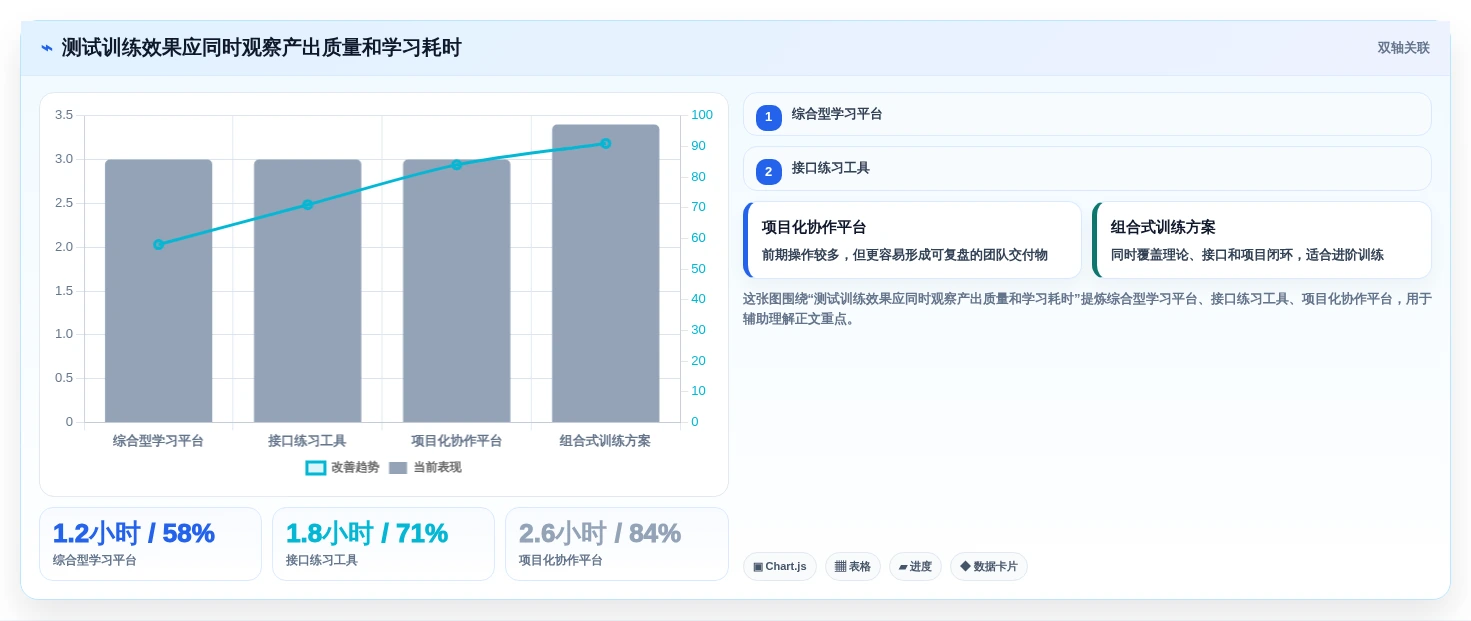The image size is (1471, 621).
Task: Click the number 2 badge
Action: 768,172
